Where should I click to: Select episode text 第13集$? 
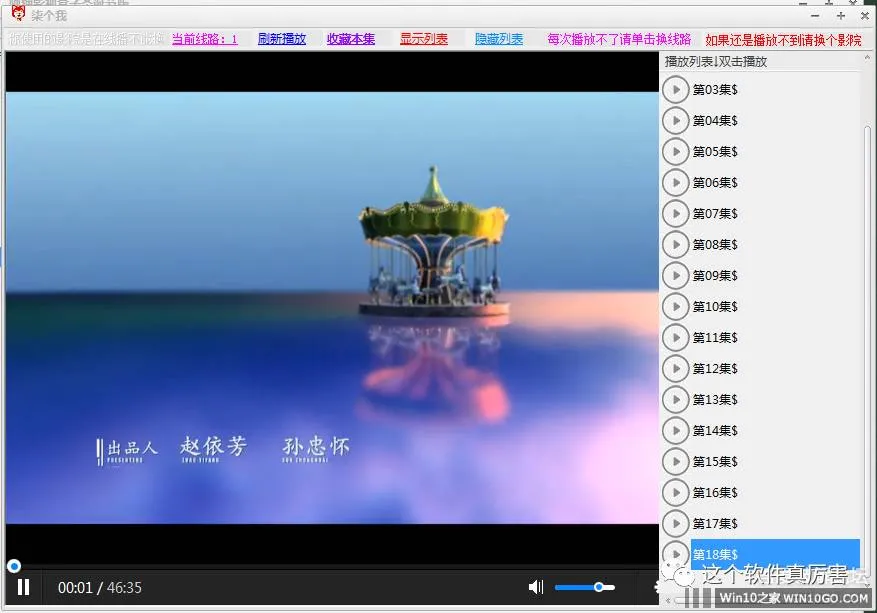[x=715, y=399]
